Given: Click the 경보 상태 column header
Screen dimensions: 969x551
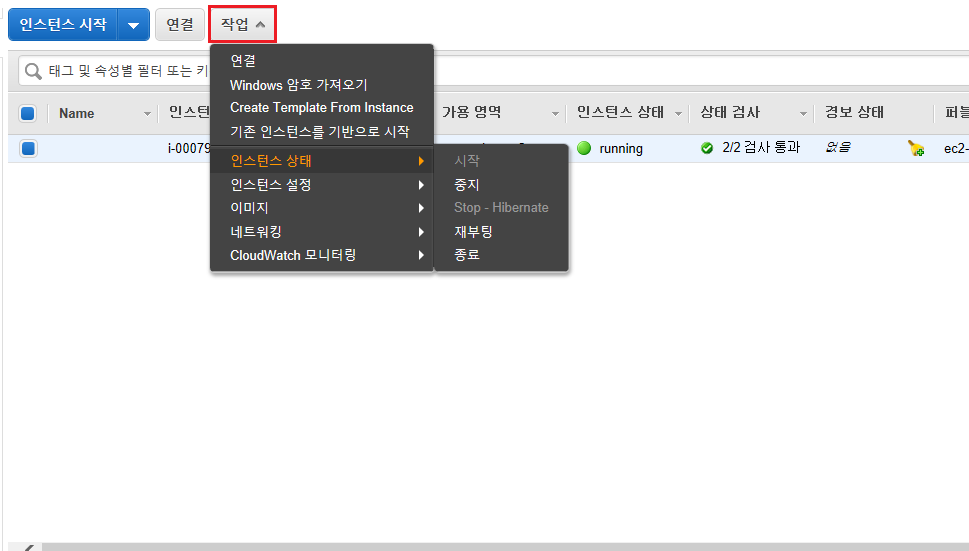Looking at the screenshot, I should tap(854, 112).
